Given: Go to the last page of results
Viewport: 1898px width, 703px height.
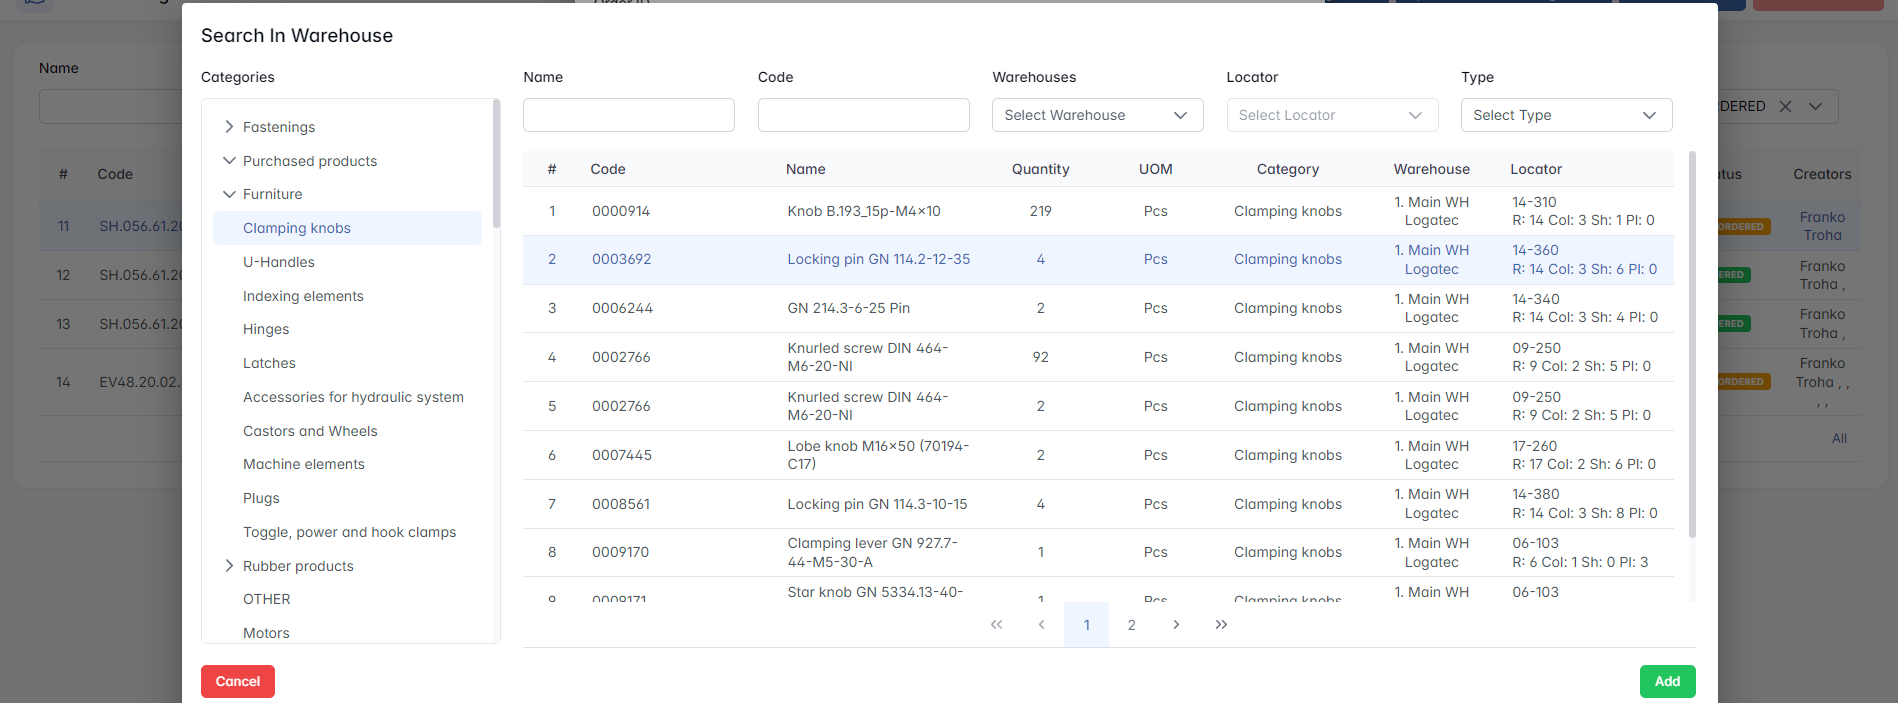Looking at the screenshot, I should coord(1221,625).
